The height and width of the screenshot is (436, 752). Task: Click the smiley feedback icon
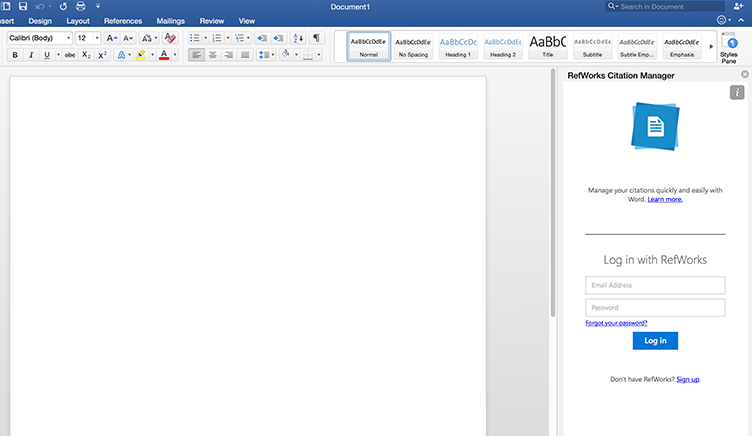tap(721, 20)
